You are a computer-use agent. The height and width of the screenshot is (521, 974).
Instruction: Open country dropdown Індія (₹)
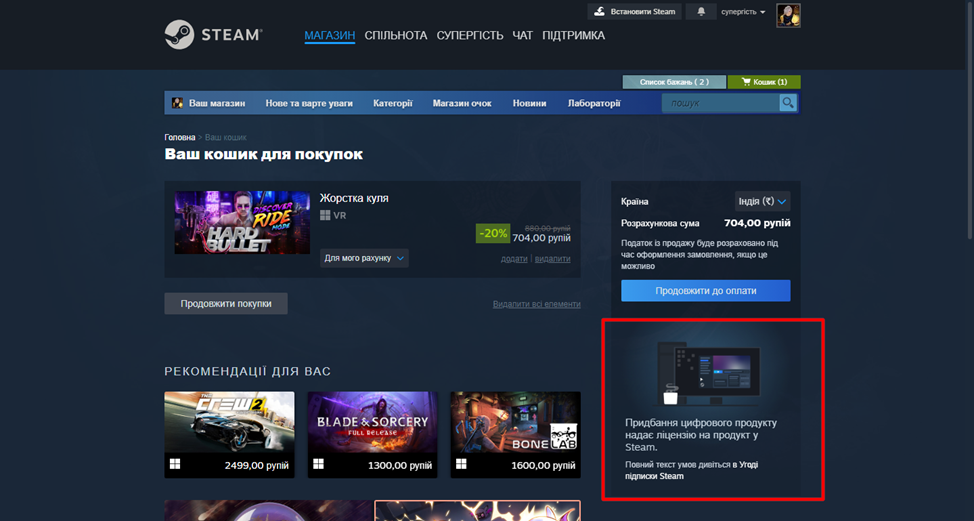click(762, 201)
